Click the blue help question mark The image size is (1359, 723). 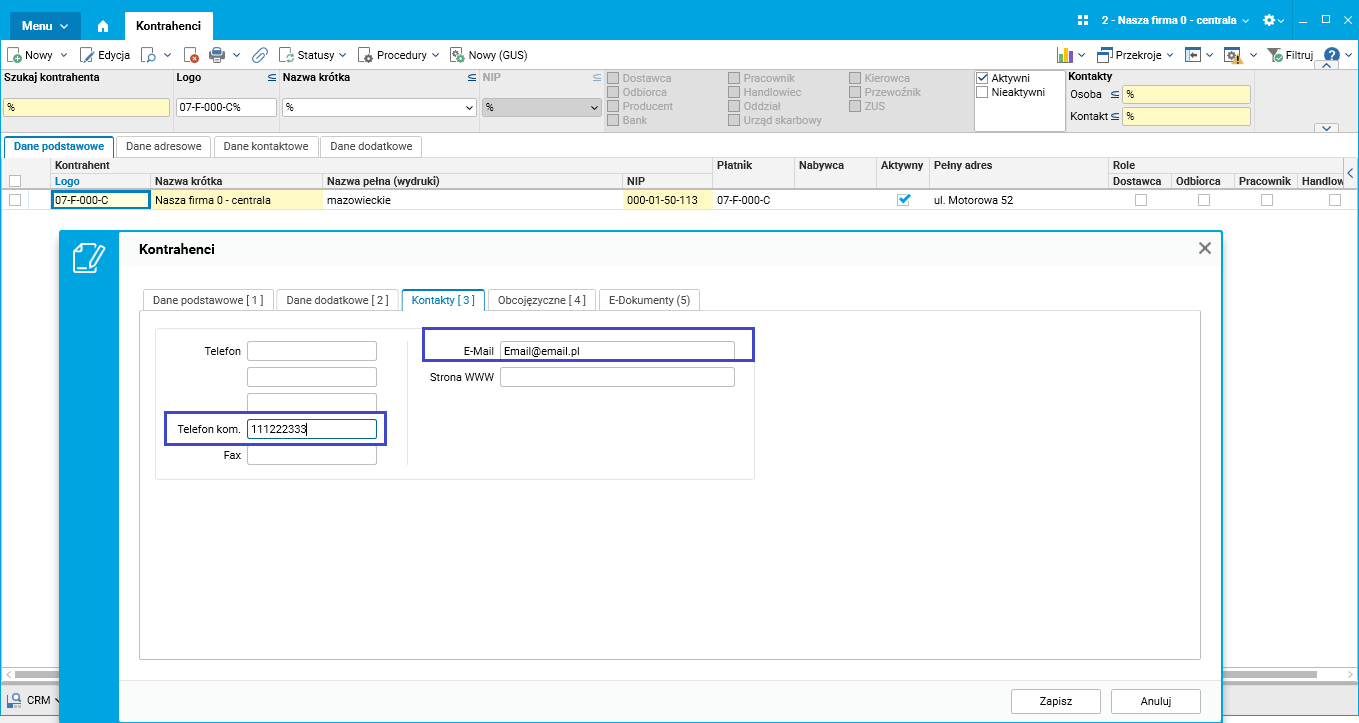click(x=1332, y=55)
